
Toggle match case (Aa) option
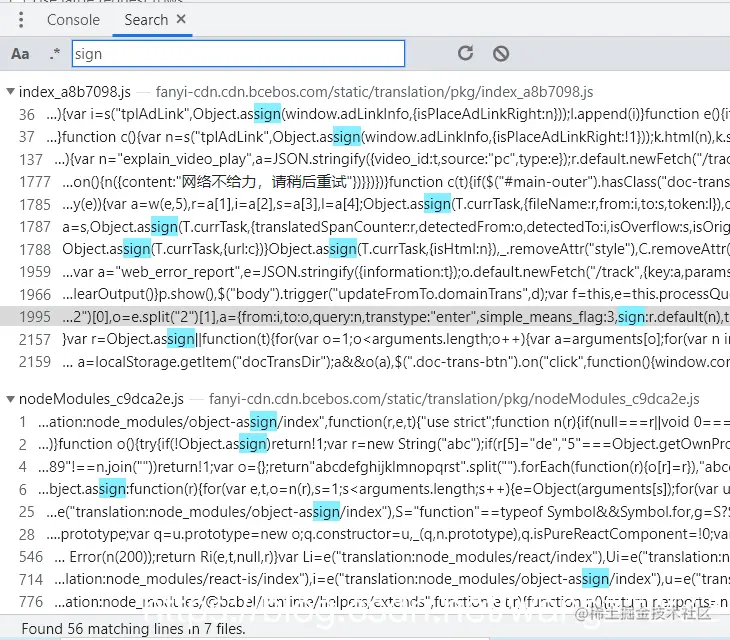(x=20, y=54)
